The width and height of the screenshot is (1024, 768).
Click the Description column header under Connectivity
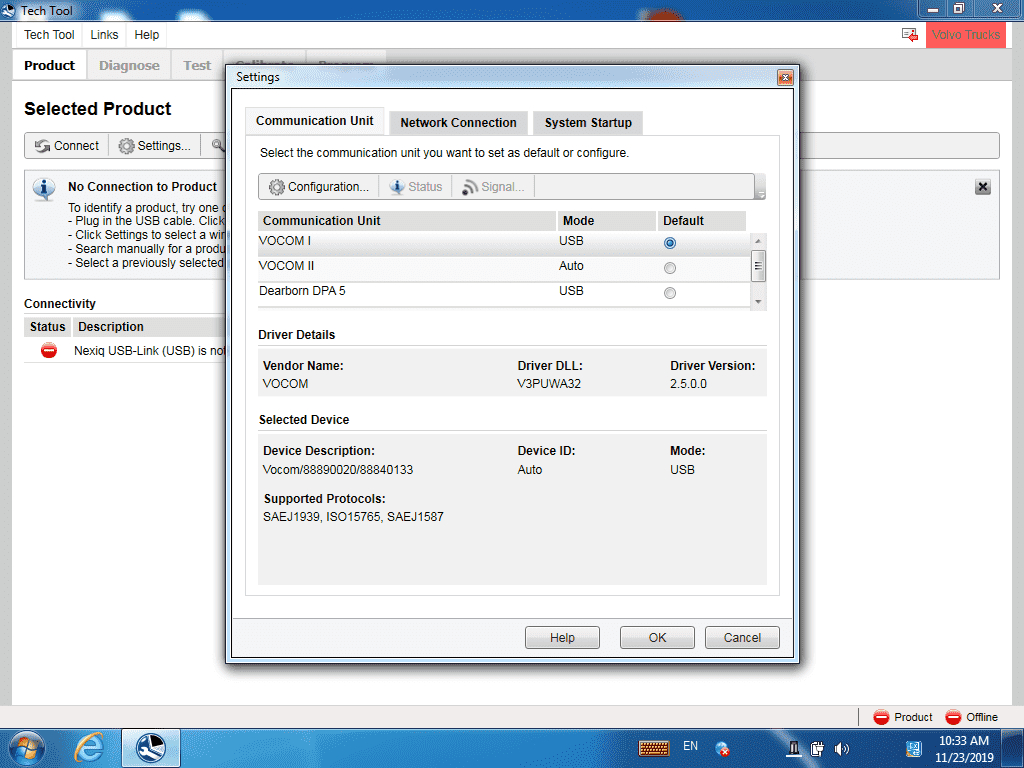tap(149, 327)
